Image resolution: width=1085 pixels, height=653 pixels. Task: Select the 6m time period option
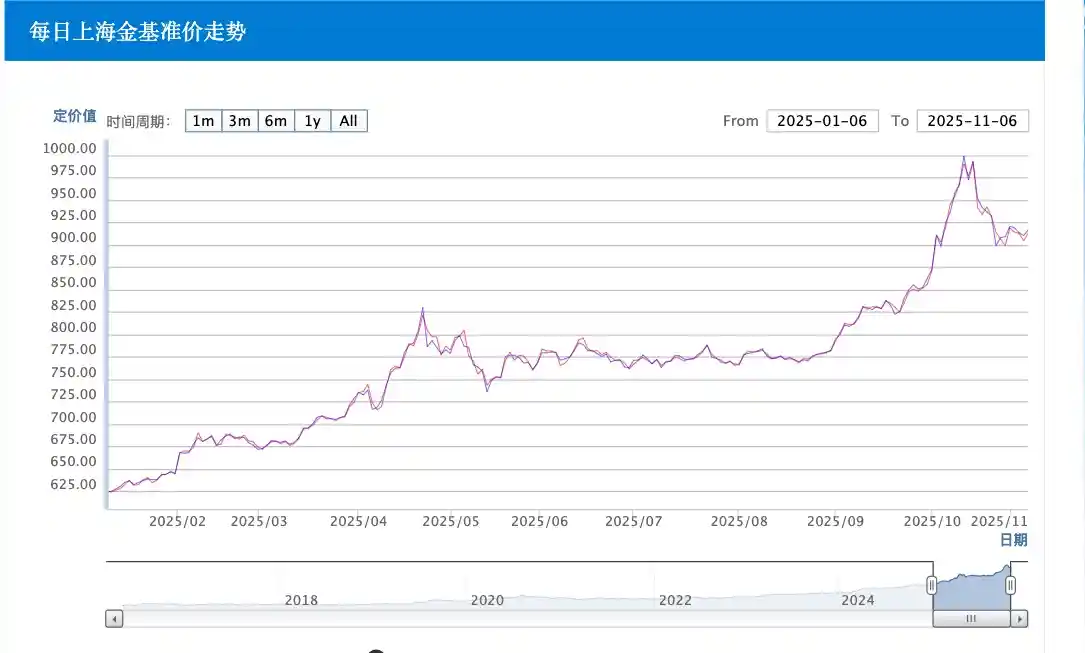coord(275,120)
